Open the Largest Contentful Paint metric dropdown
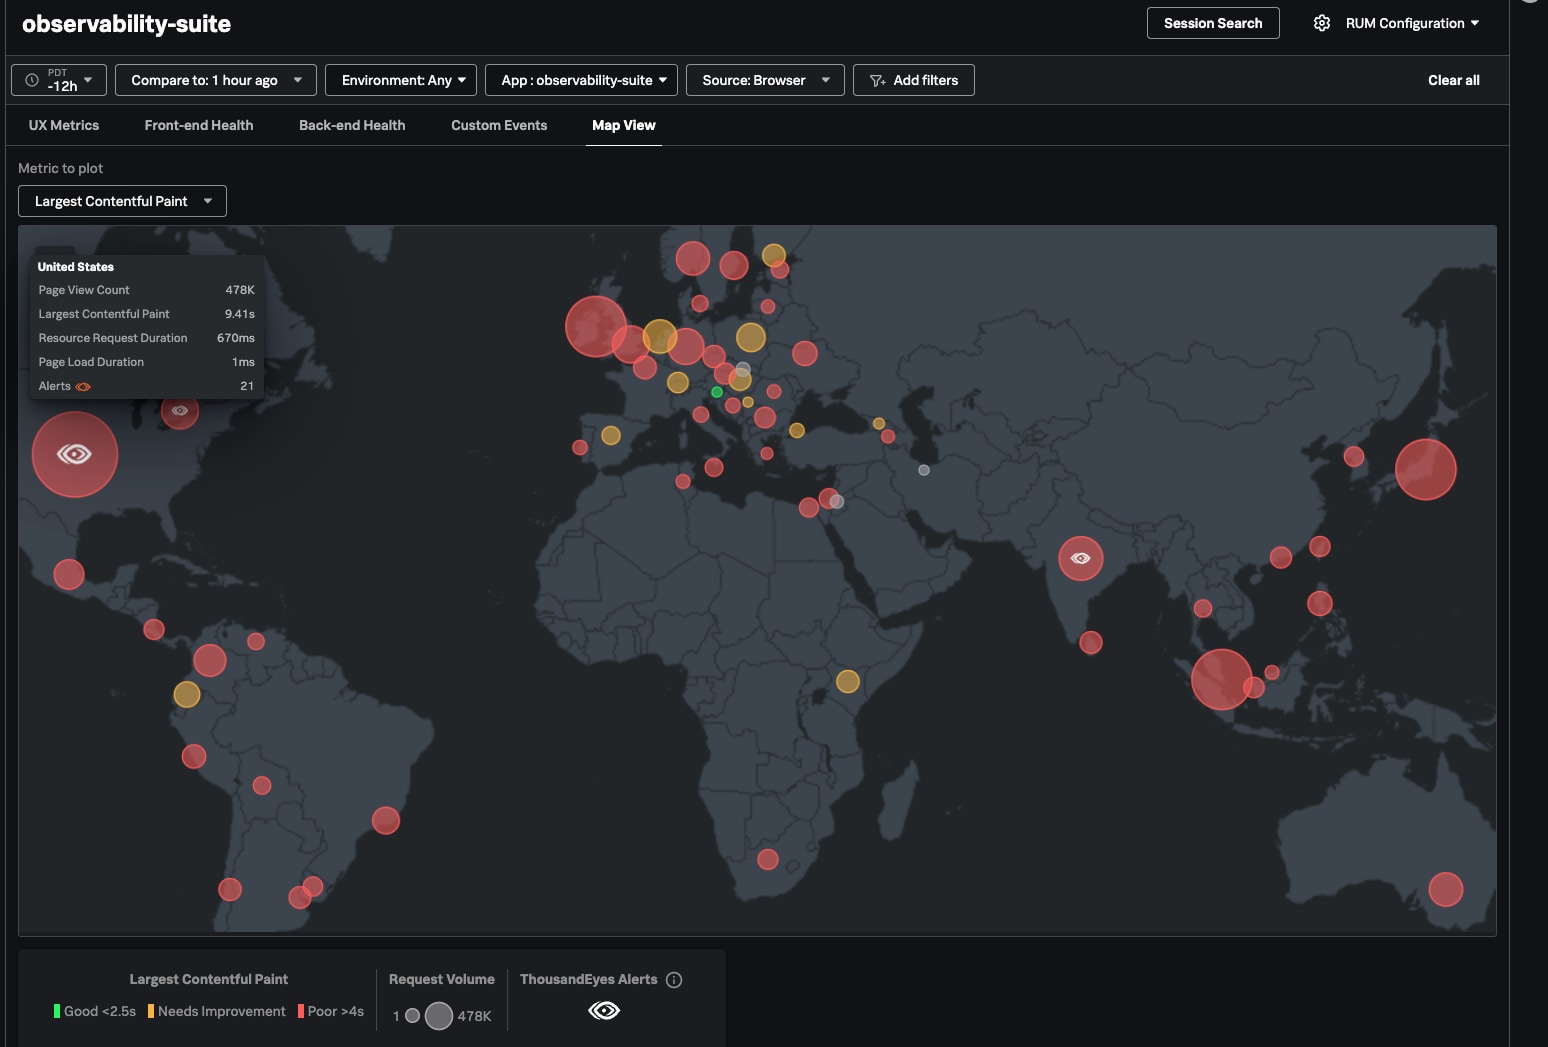This screenshot has height=1047, width=1548. 122,201
